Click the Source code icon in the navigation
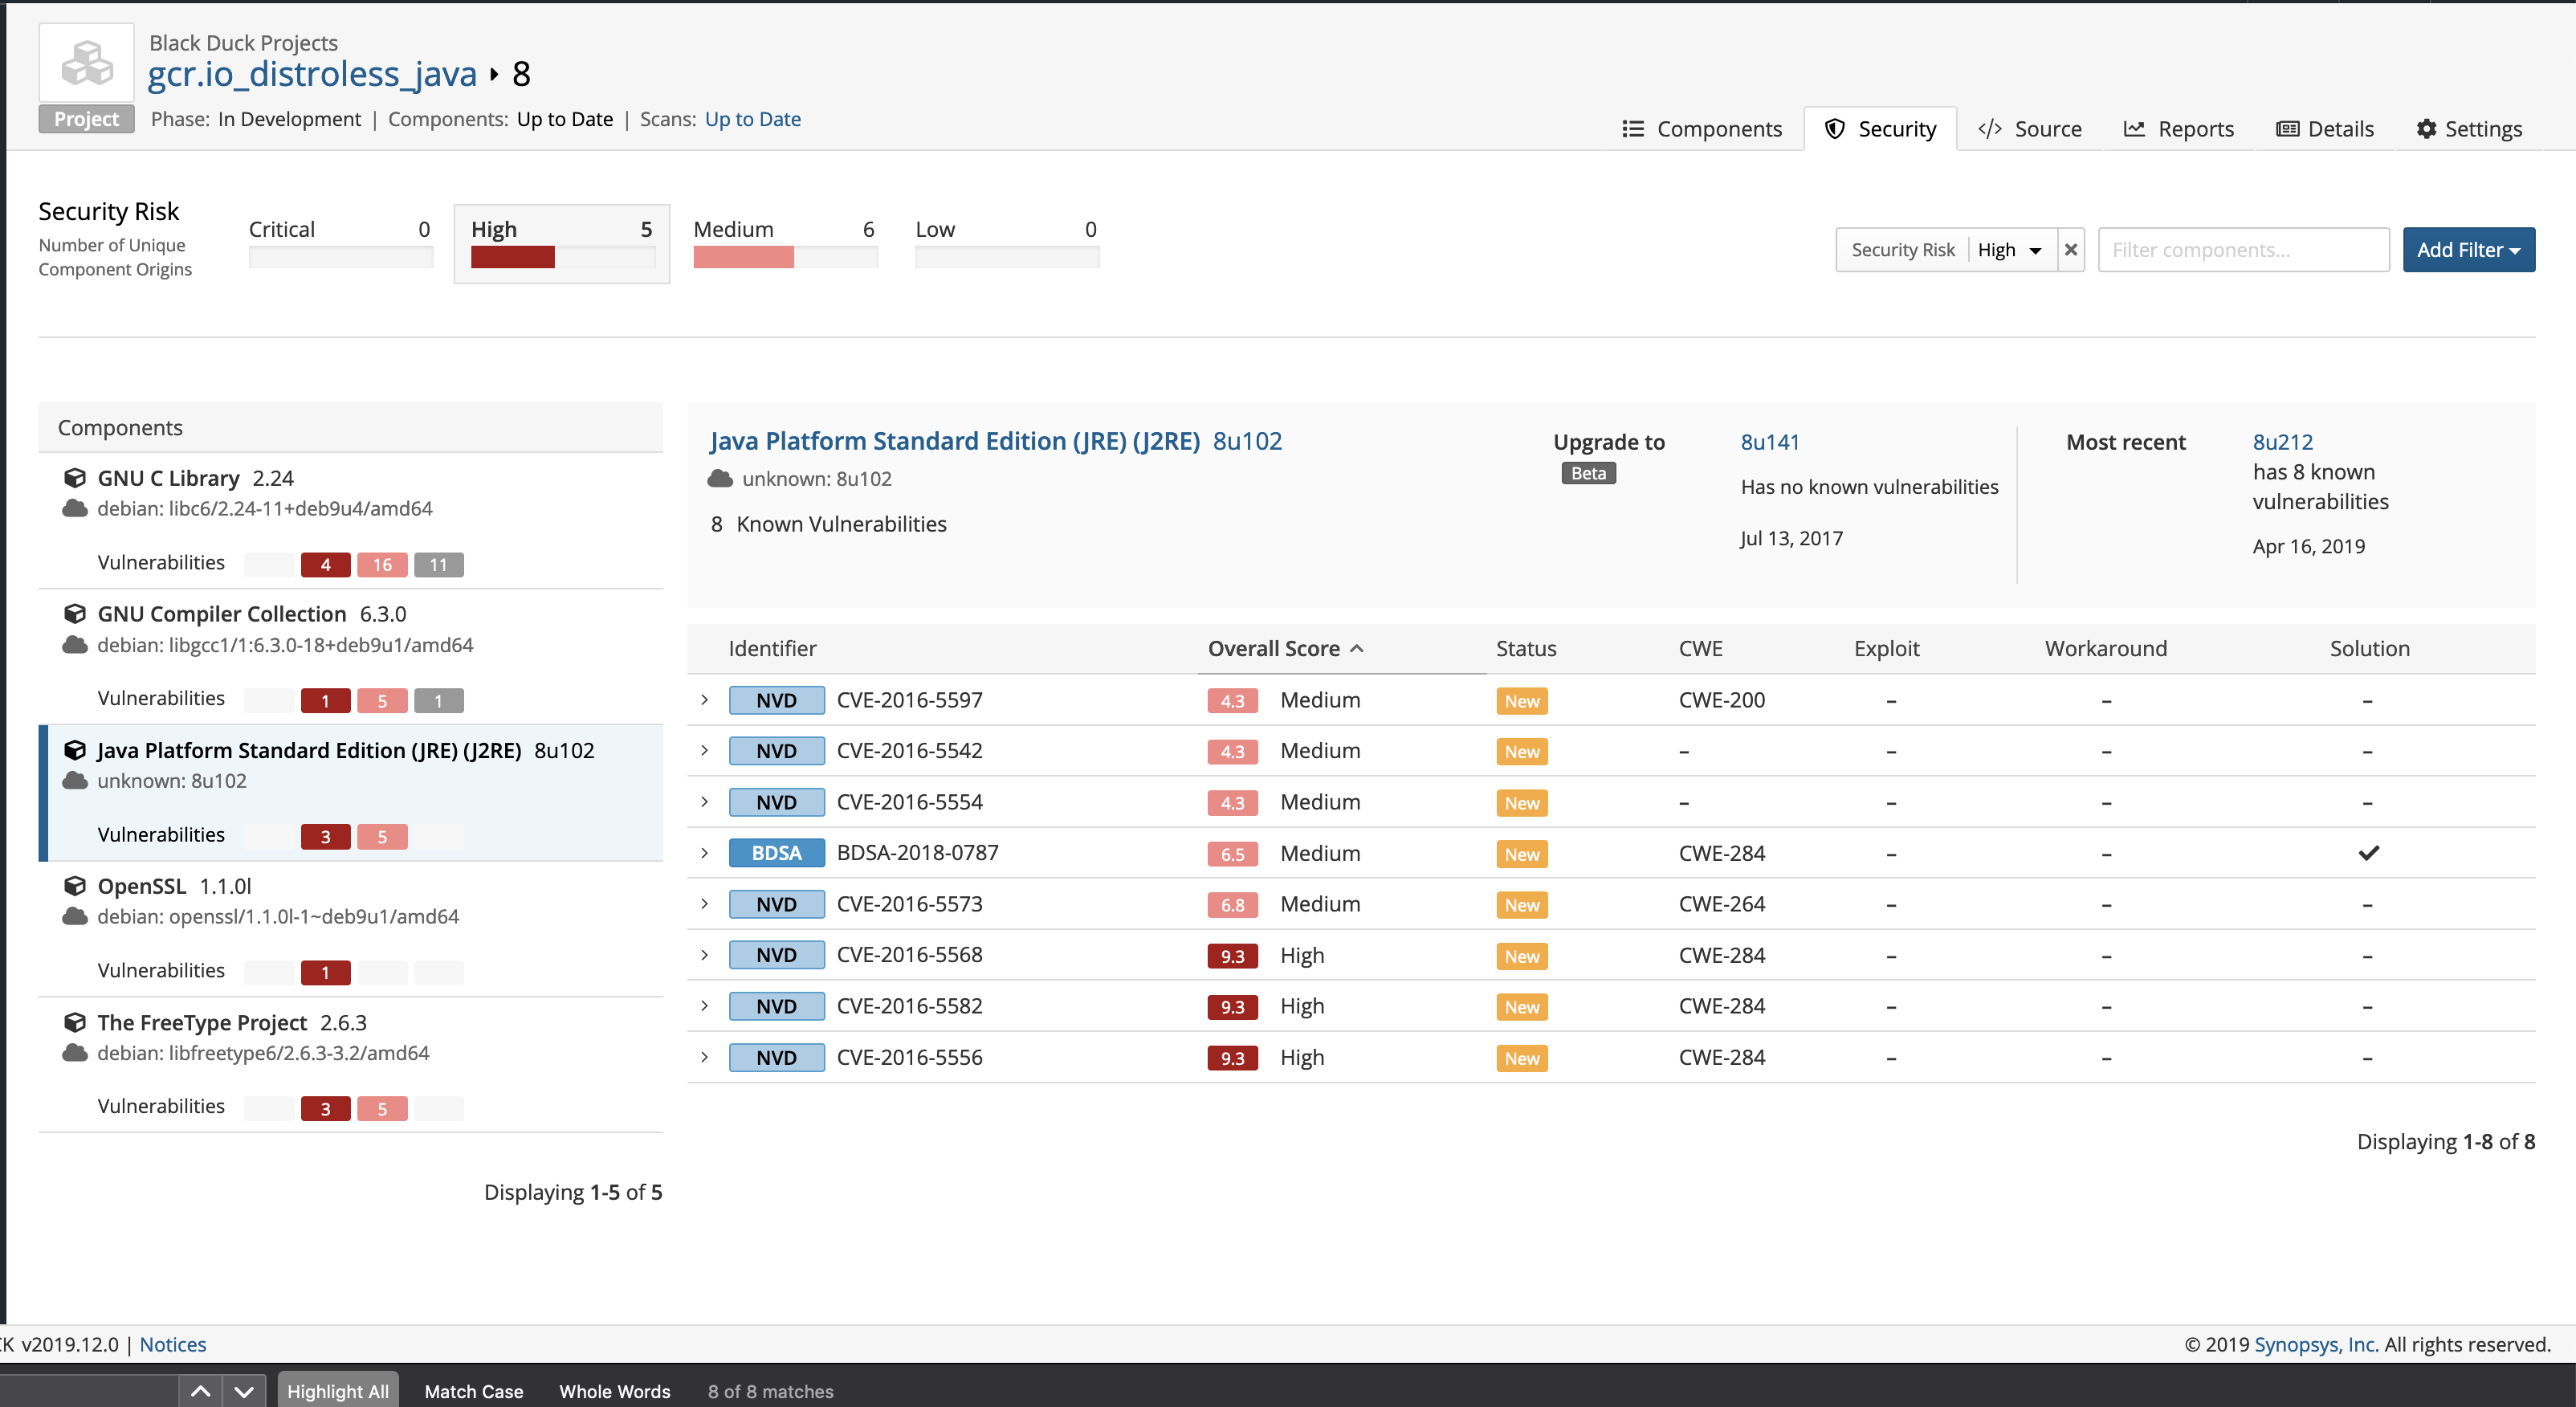Image resolution: width=2576 pixels, height=1407 pixels. coord(1990,128)
